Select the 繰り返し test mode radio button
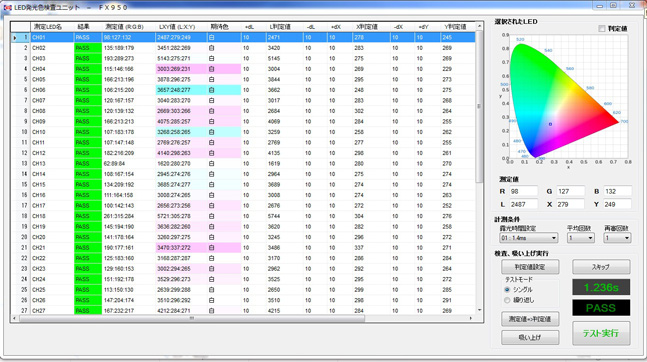 pyautogui.click(x=507, y=300)
